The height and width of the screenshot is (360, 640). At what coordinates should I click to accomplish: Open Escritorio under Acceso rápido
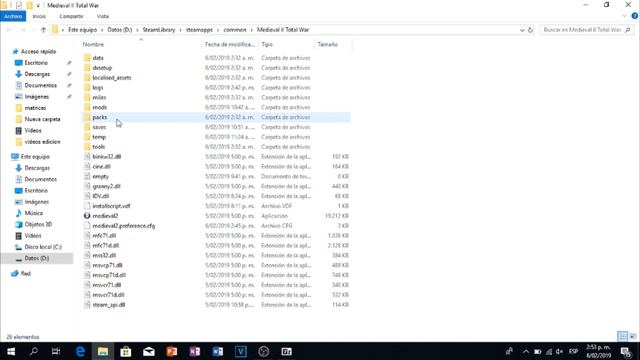[x=36, y=63]
